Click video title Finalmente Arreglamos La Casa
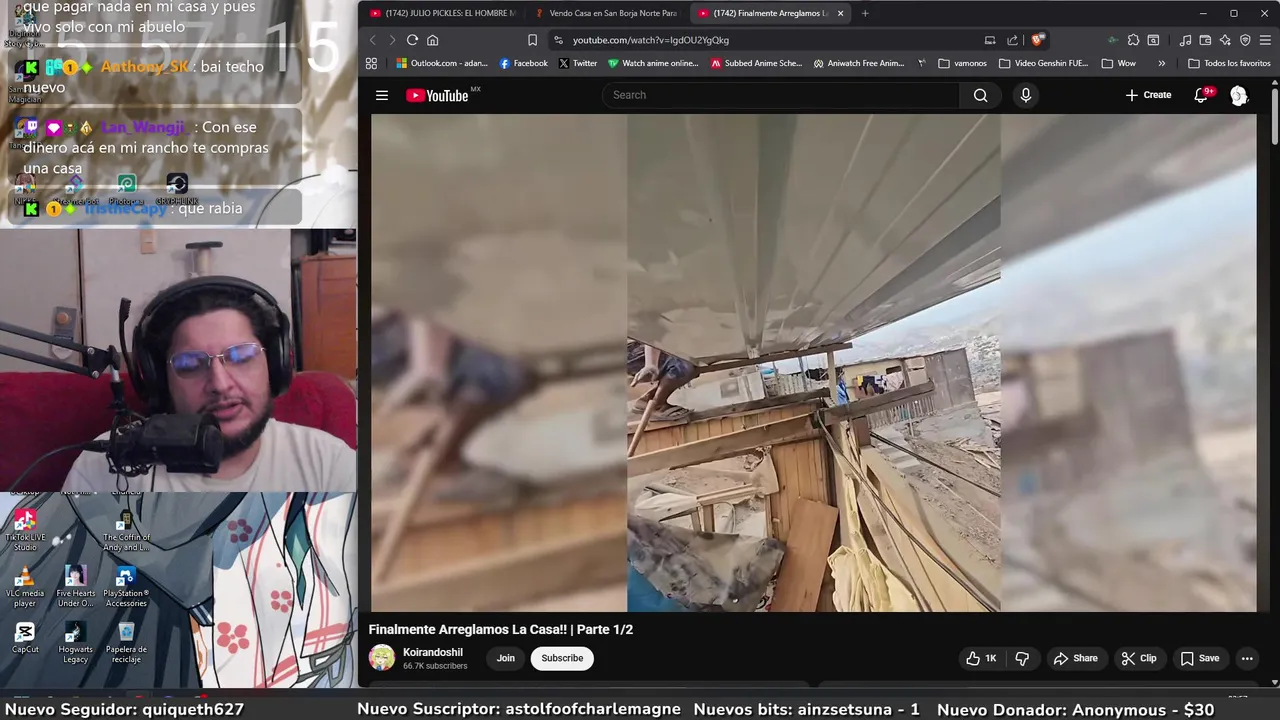 pyautogui.click(x=500, y=629)
